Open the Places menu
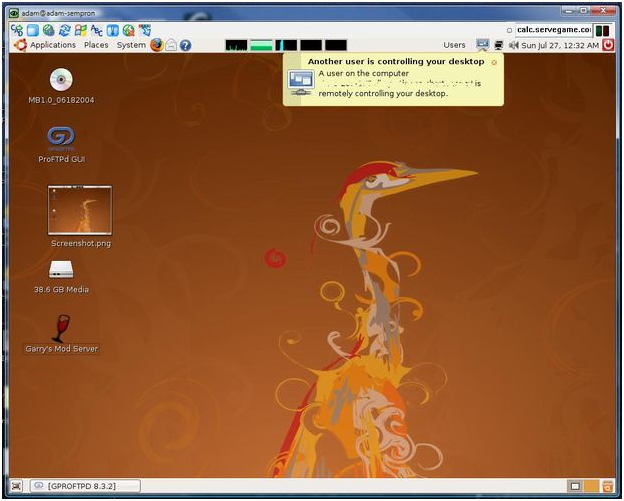 pyautogui.click(x=96, y=45)
